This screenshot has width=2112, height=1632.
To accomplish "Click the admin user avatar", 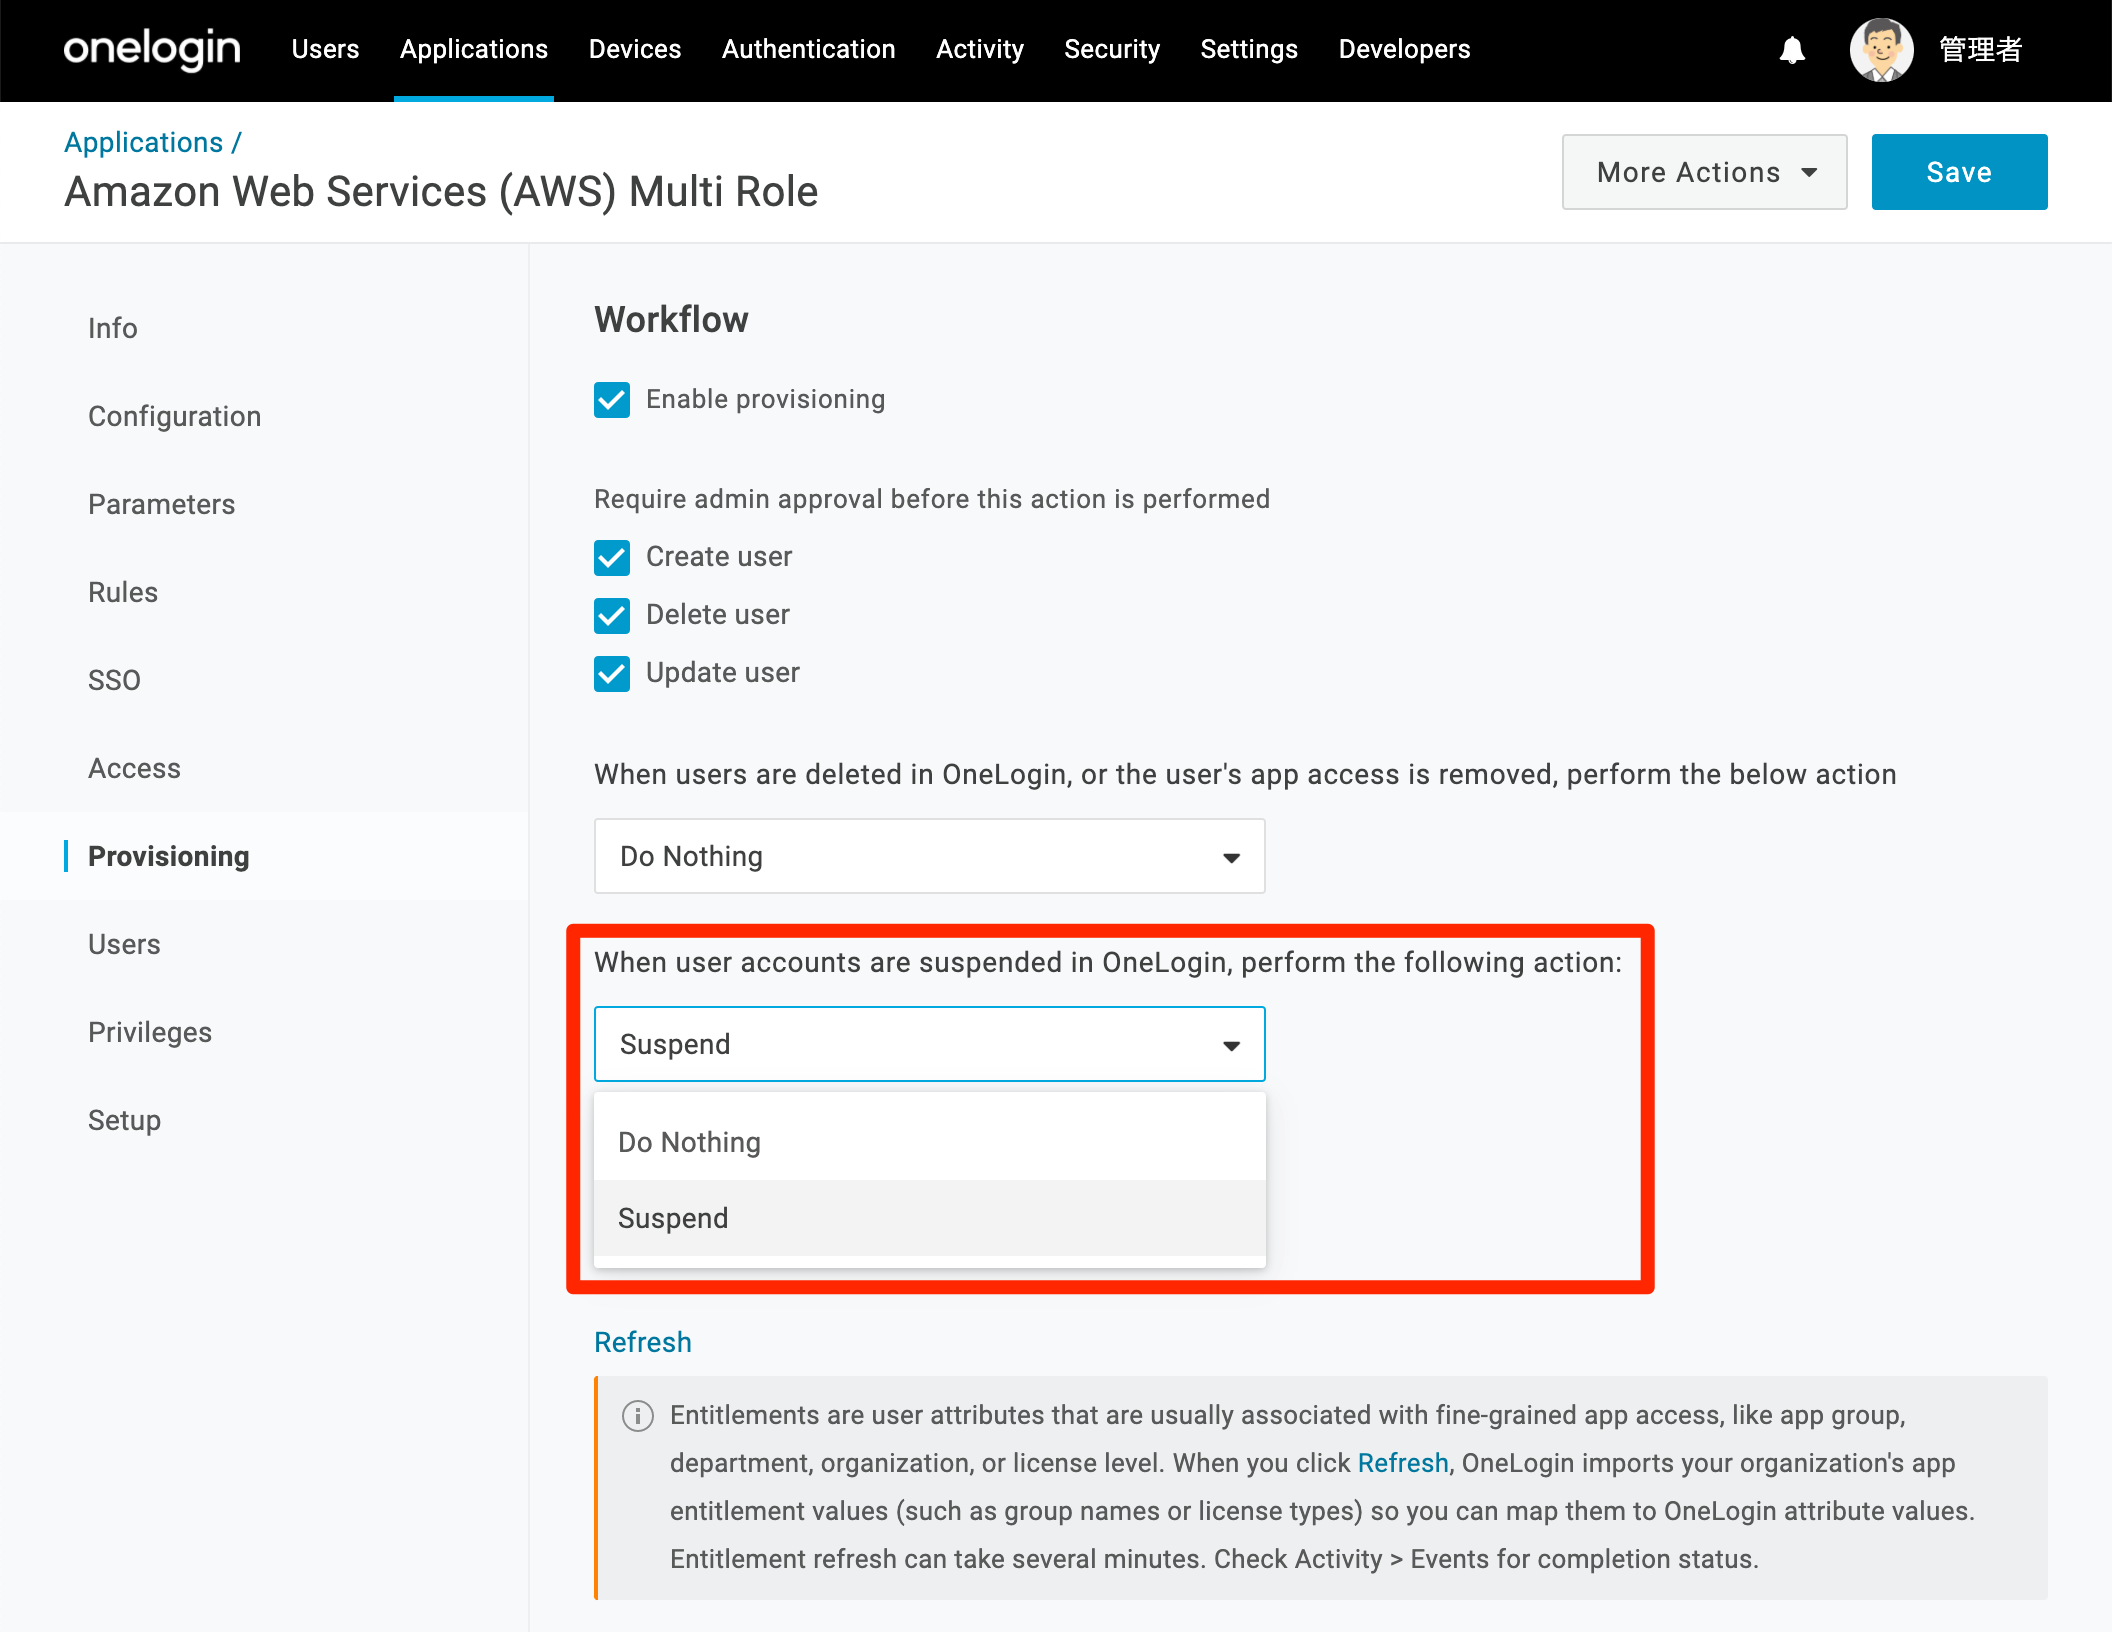I will (1881, 49).
